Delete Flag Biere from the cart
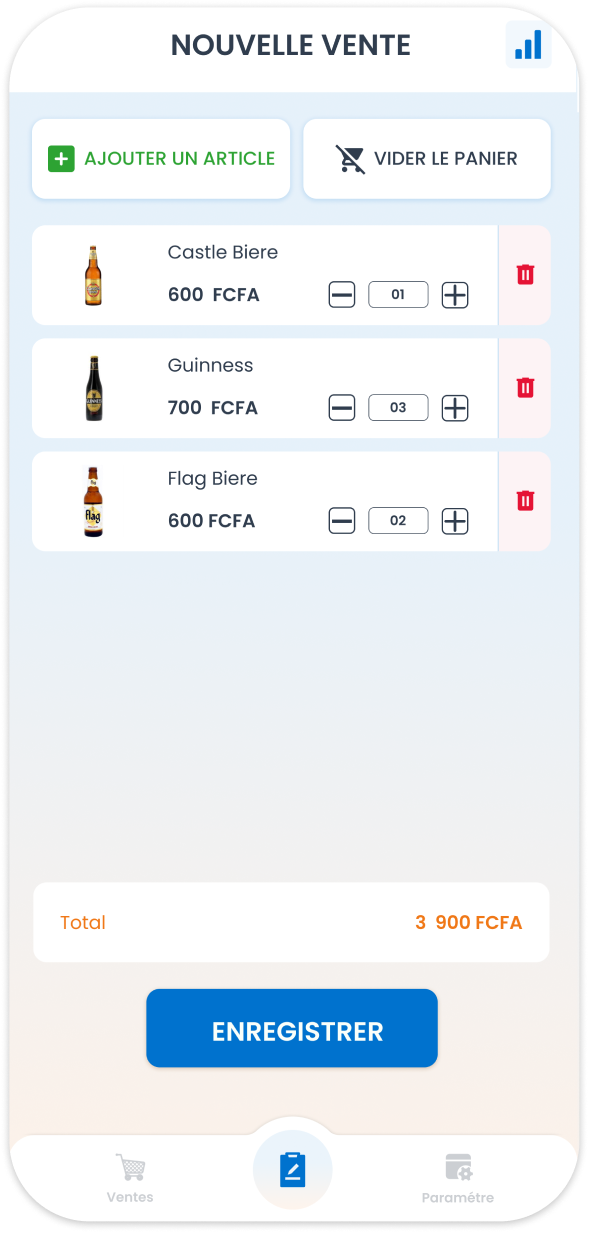This screenshot has width=589, height=1233. coord(525,501)
